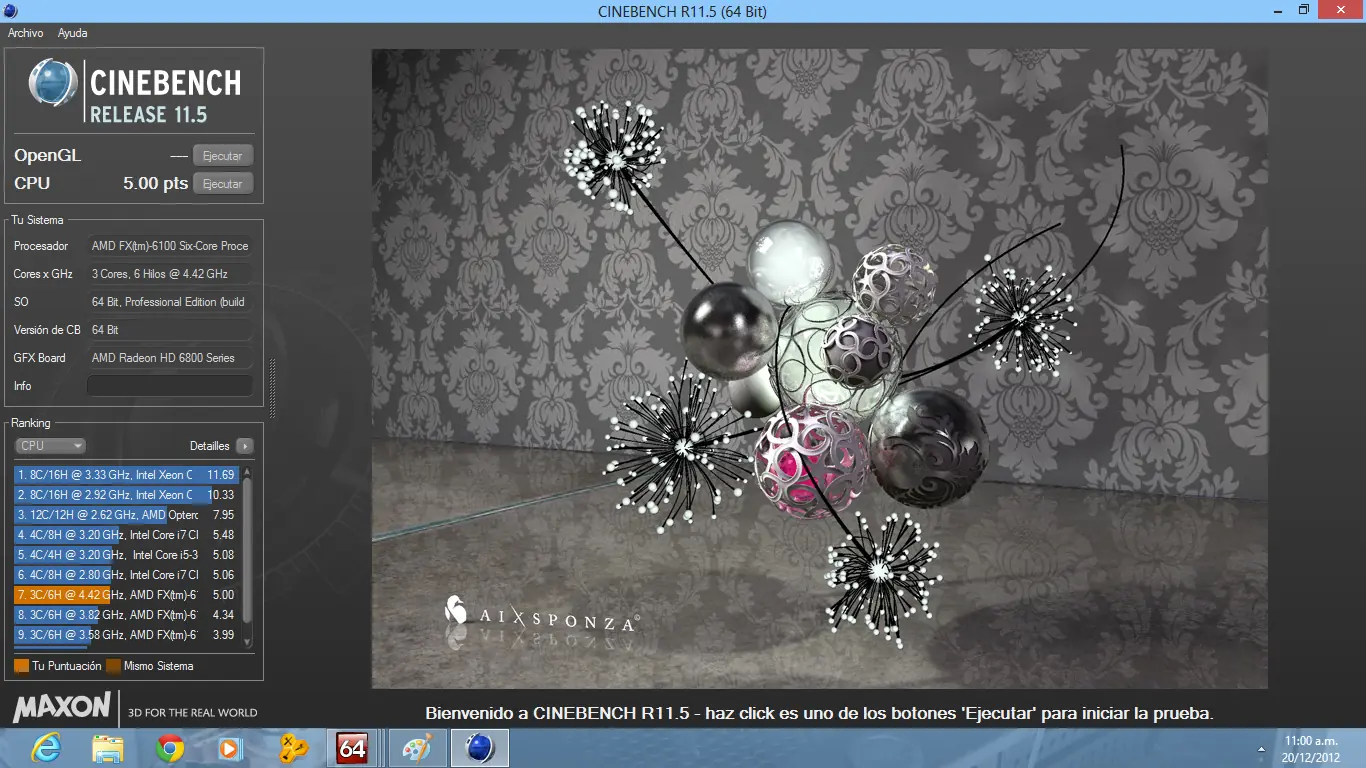The height and width of the screenshot is (768, 1366).
Task: Click the Versión de CB field
Action: (x=170, y=330)
